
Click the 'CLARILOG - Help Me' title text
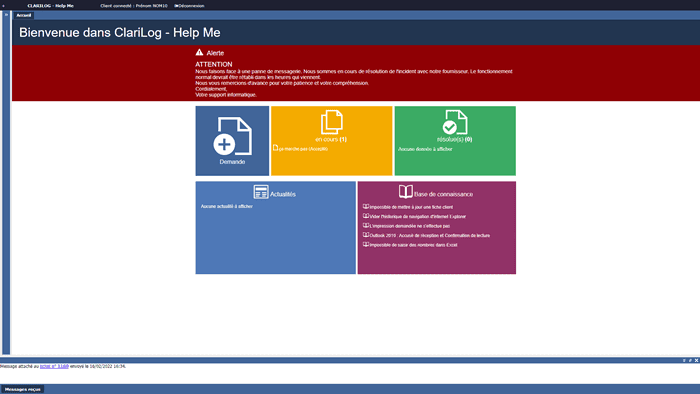(x=50, y=6)
